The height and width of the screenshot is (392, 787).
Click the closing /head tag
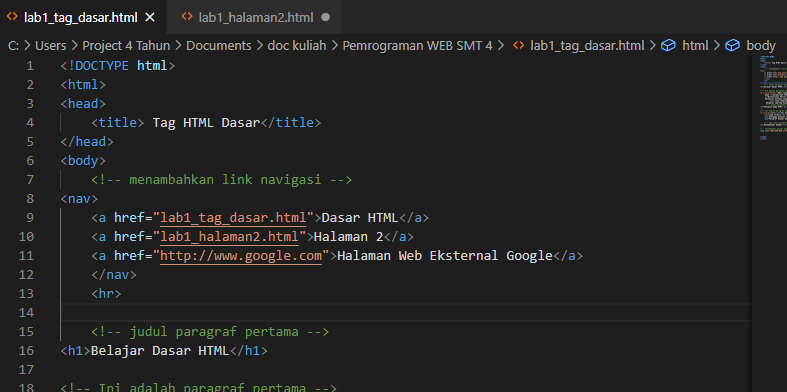(87, 142)
